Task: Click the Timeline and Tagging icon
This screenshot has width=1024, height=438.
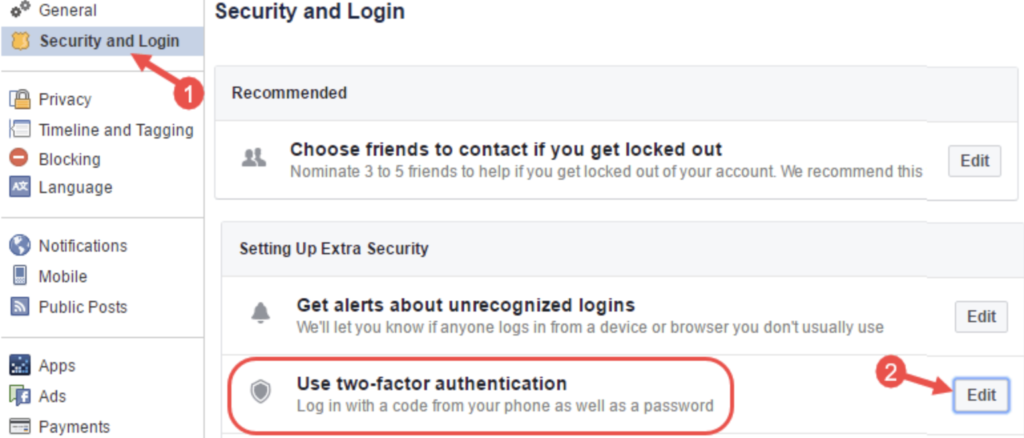Action: [20, 130]
